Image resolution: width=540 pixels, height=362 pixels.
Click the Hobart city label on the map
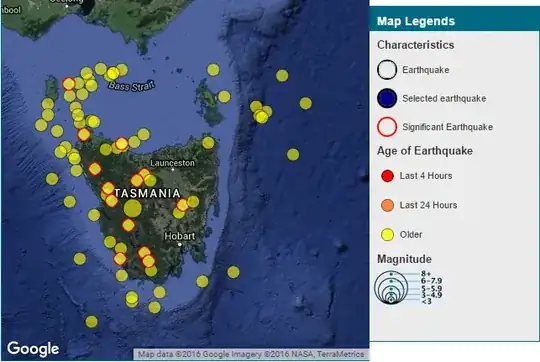179,236
